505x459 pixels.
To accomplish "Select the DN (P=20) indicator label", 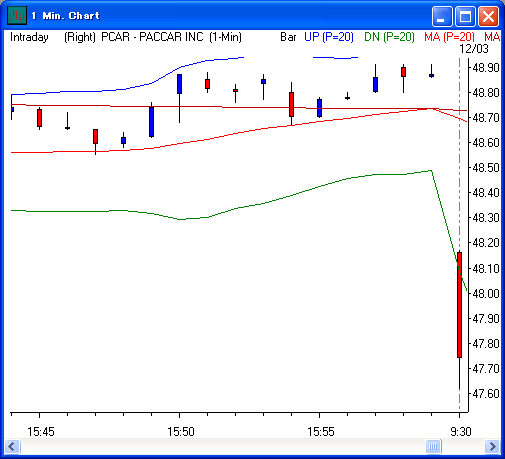I will [389, 37].
